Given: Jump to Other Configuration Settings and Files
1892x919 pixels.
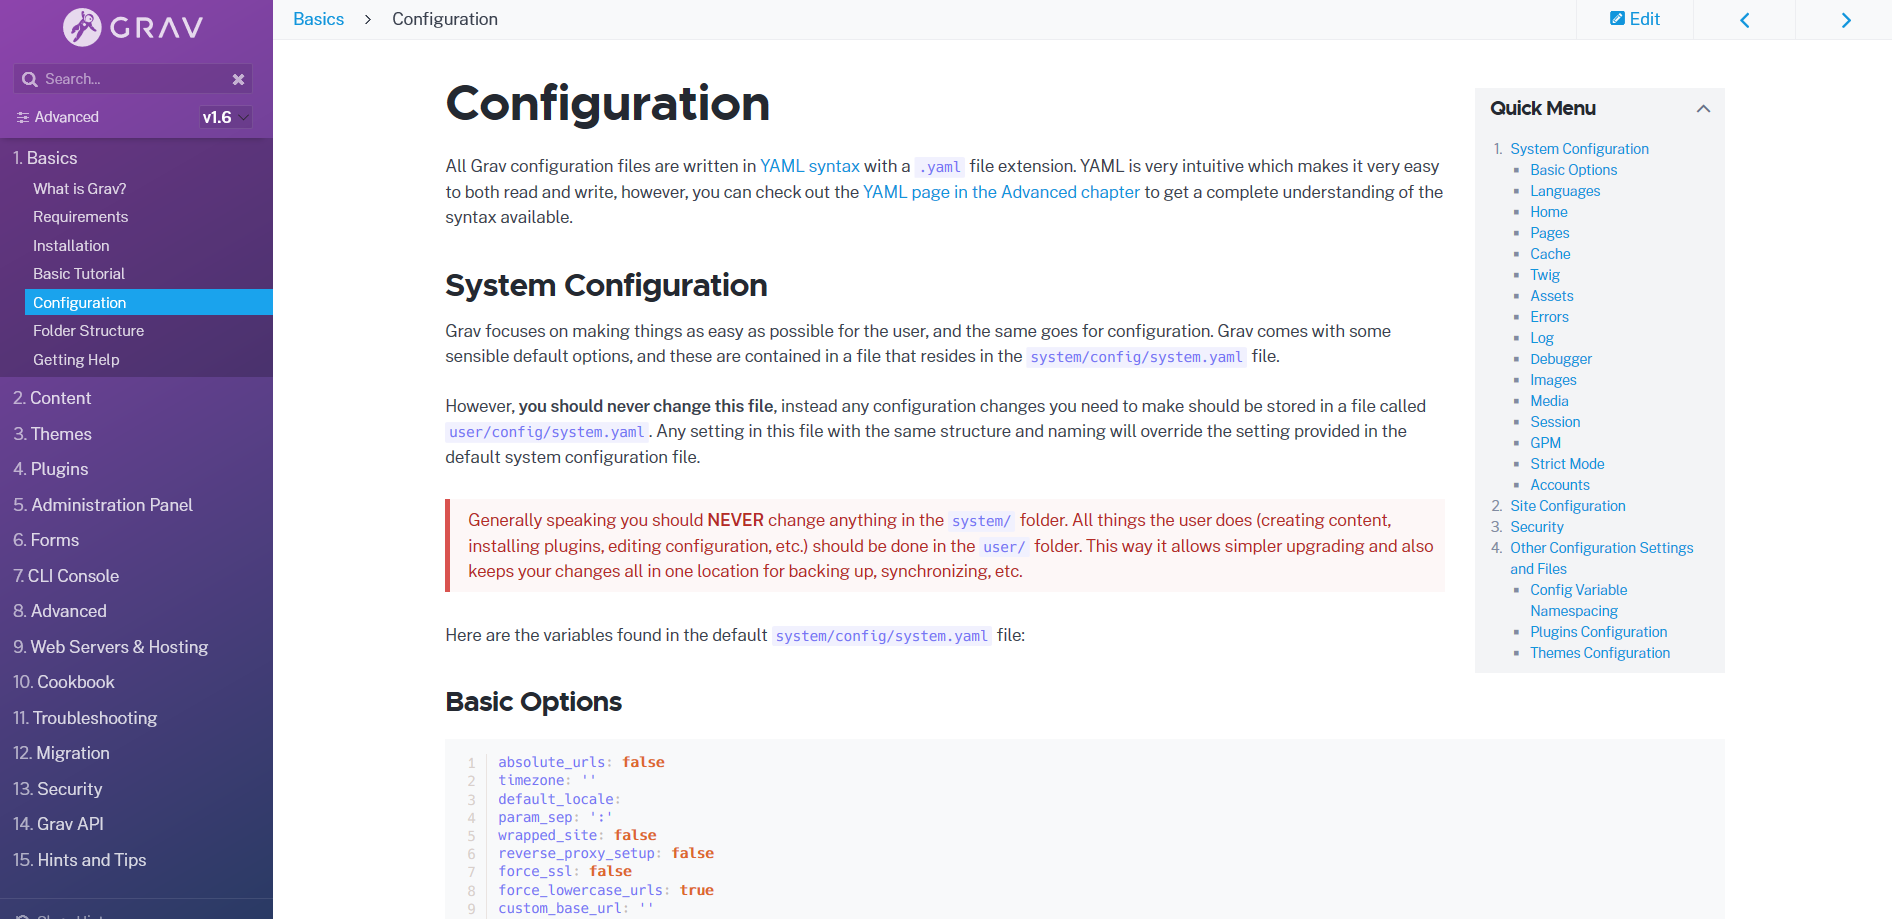Looking at the screenshot, I should pos(1602,558).
